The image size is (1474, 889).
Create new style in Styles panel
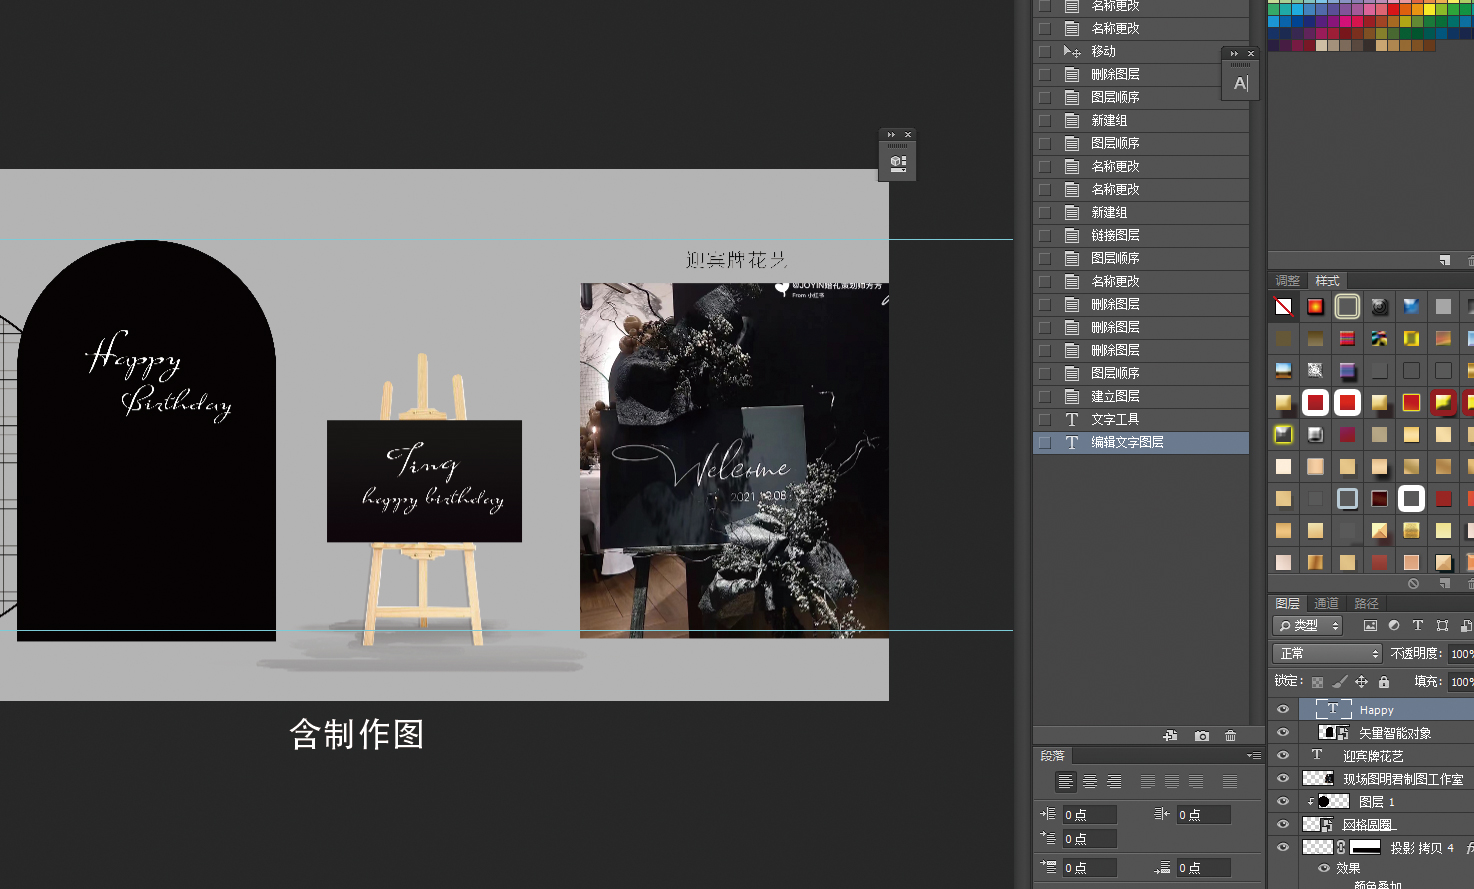pos(1445,583)
